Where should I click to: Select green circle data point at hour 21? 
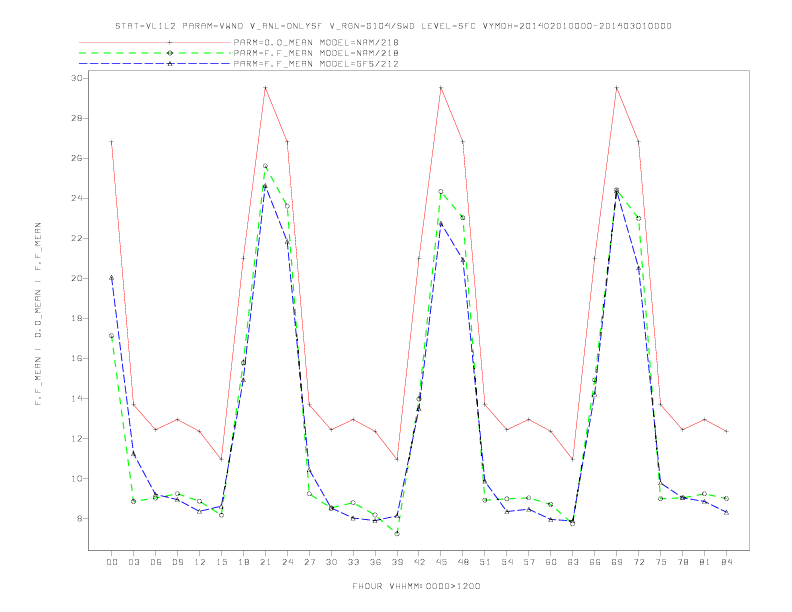265,166
